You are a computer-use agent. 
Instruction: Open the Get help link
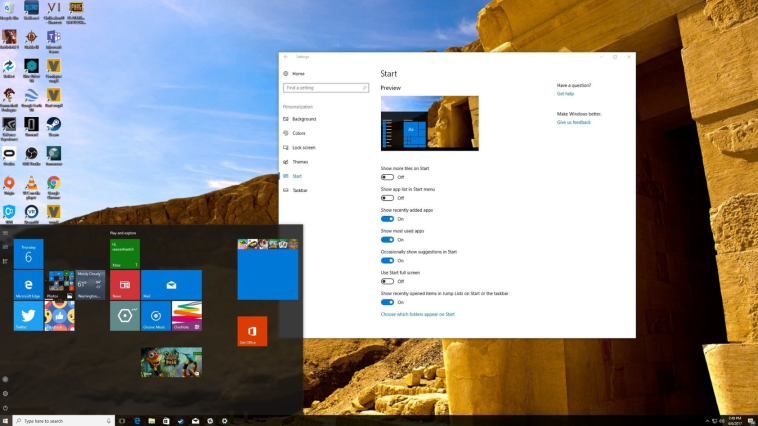tap(566, 94)
